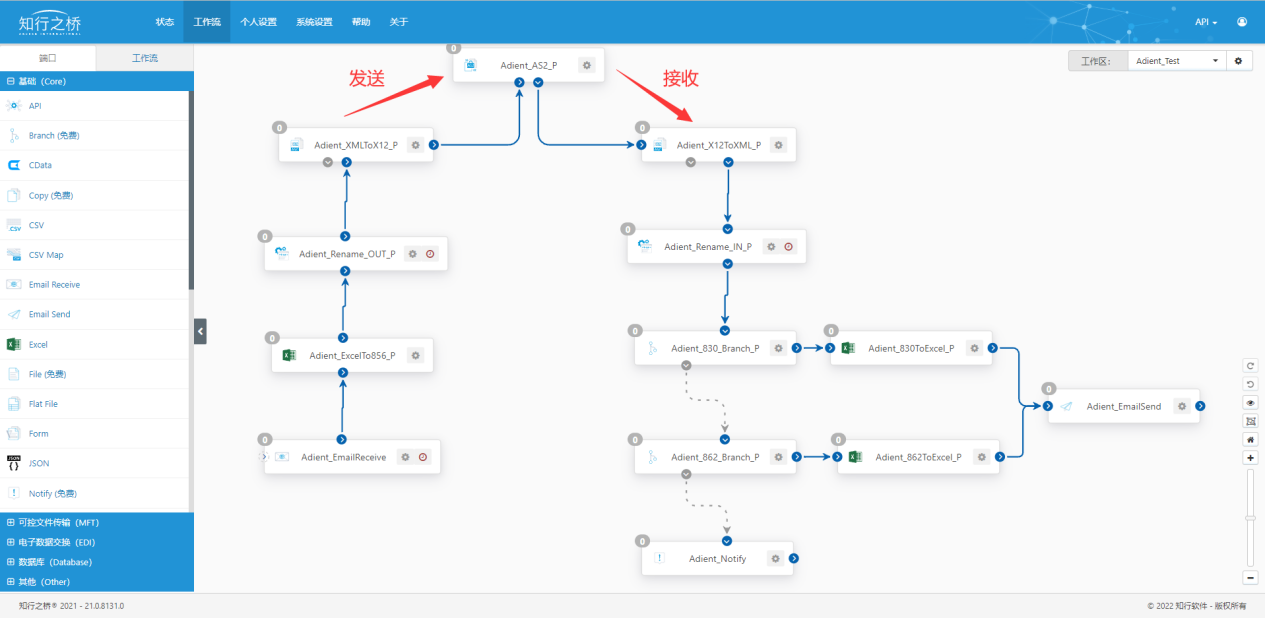Expand the 电子数据交换 (EDI) category
The height and width of the screenshot is (618, 1265).
(x=11, y=542)
